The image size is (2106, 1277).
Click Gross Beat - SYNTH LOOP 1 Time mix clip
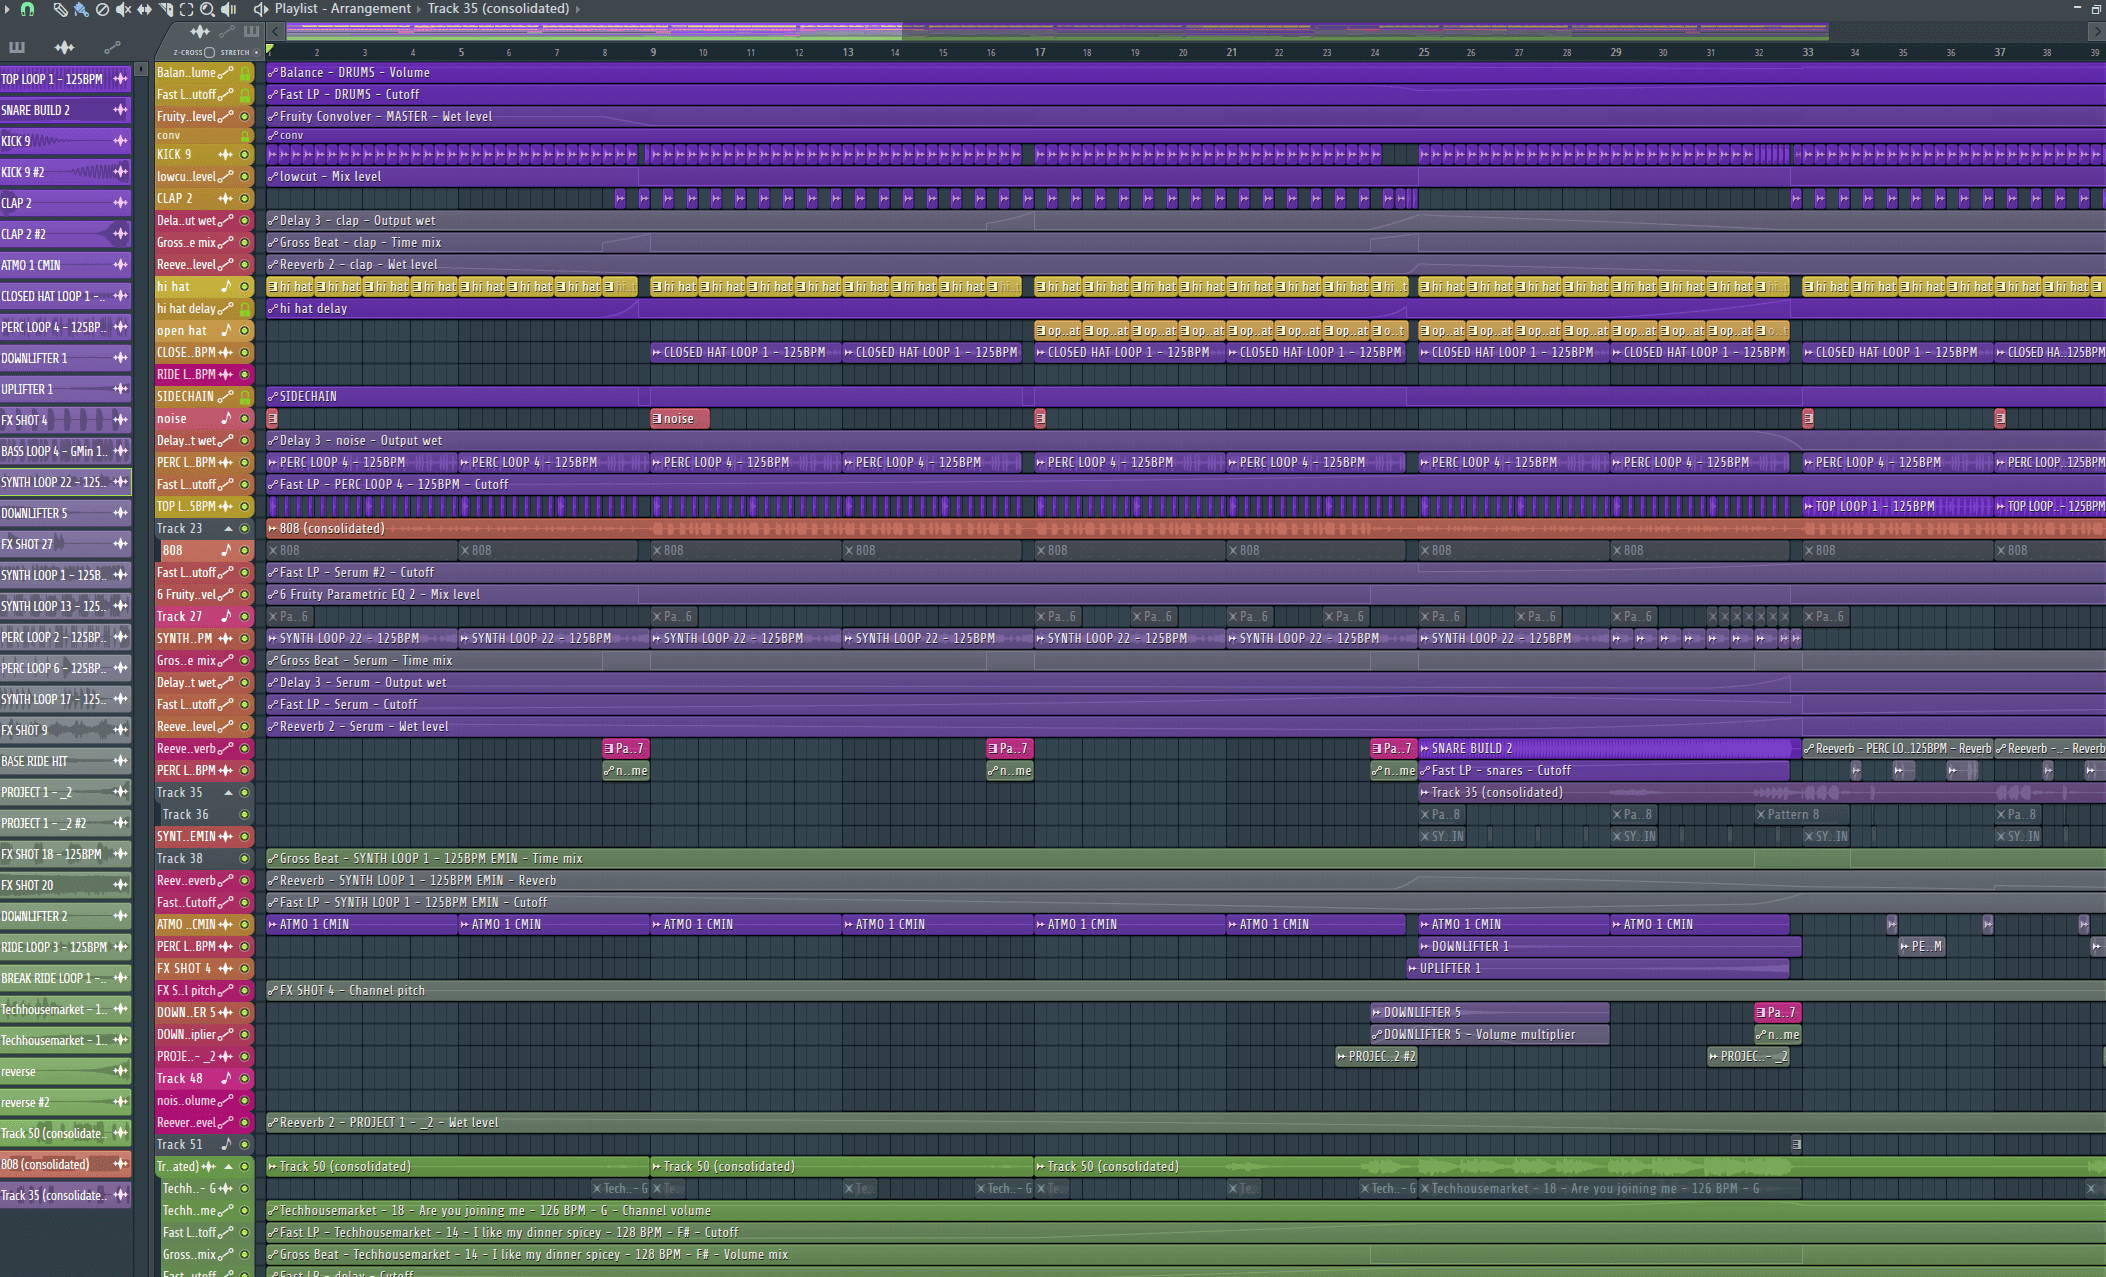tap(1185, 859)
